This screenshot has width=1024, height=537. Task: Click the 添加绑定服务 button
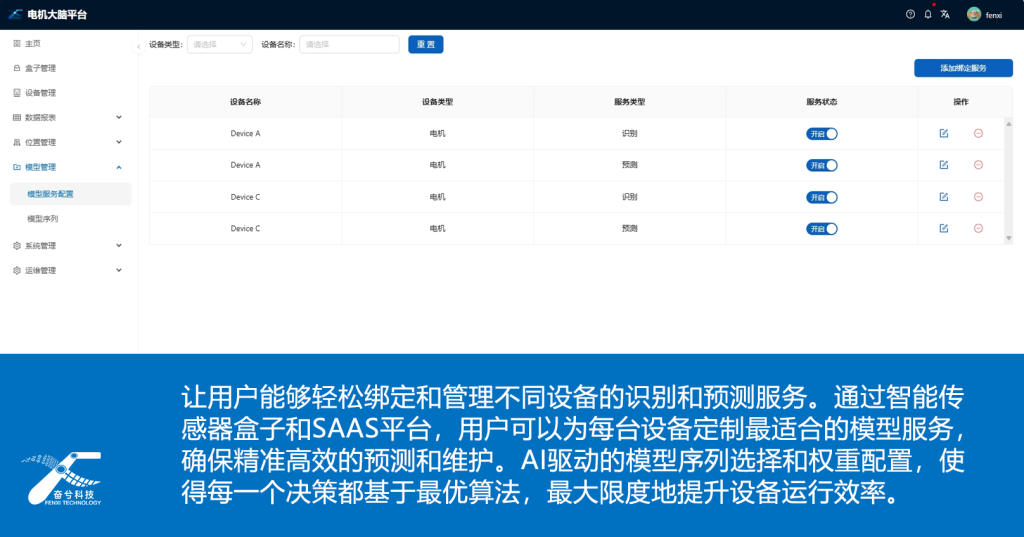coord(963,68)
